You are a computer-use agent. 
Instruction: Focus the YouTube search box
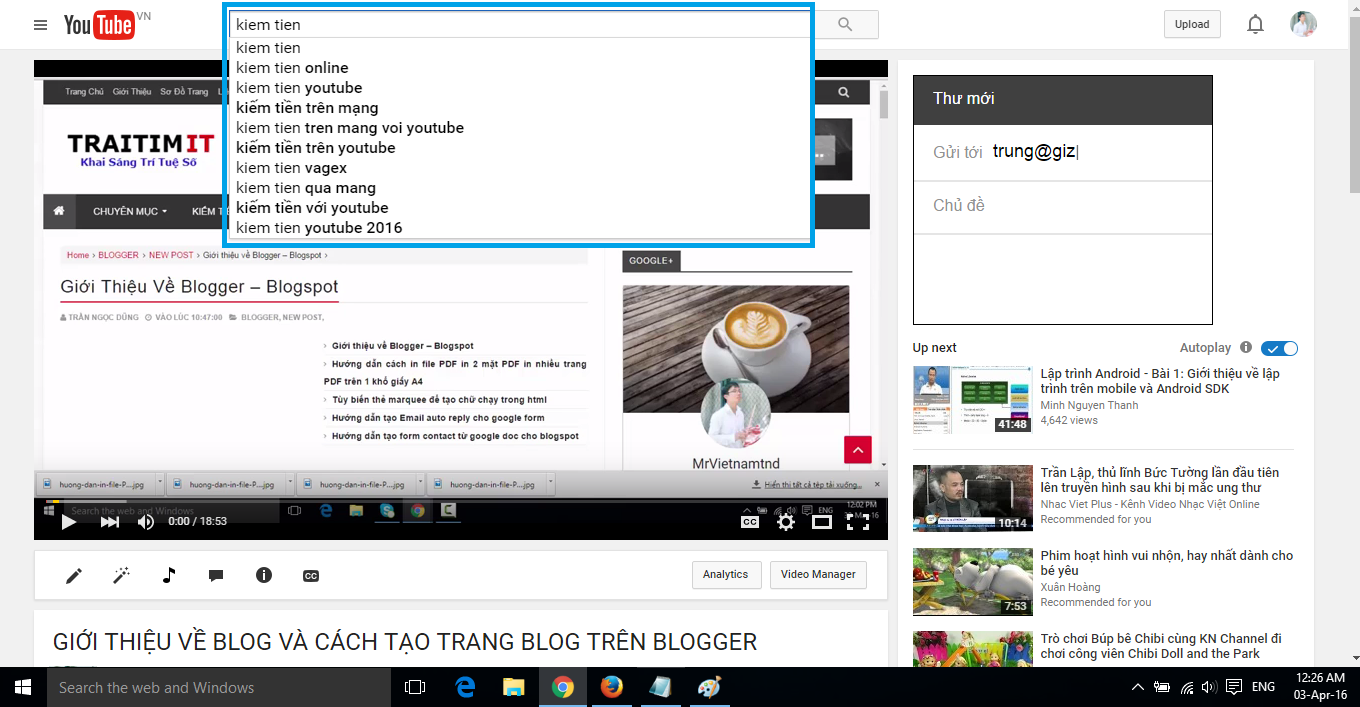click(x=518, y=25)
